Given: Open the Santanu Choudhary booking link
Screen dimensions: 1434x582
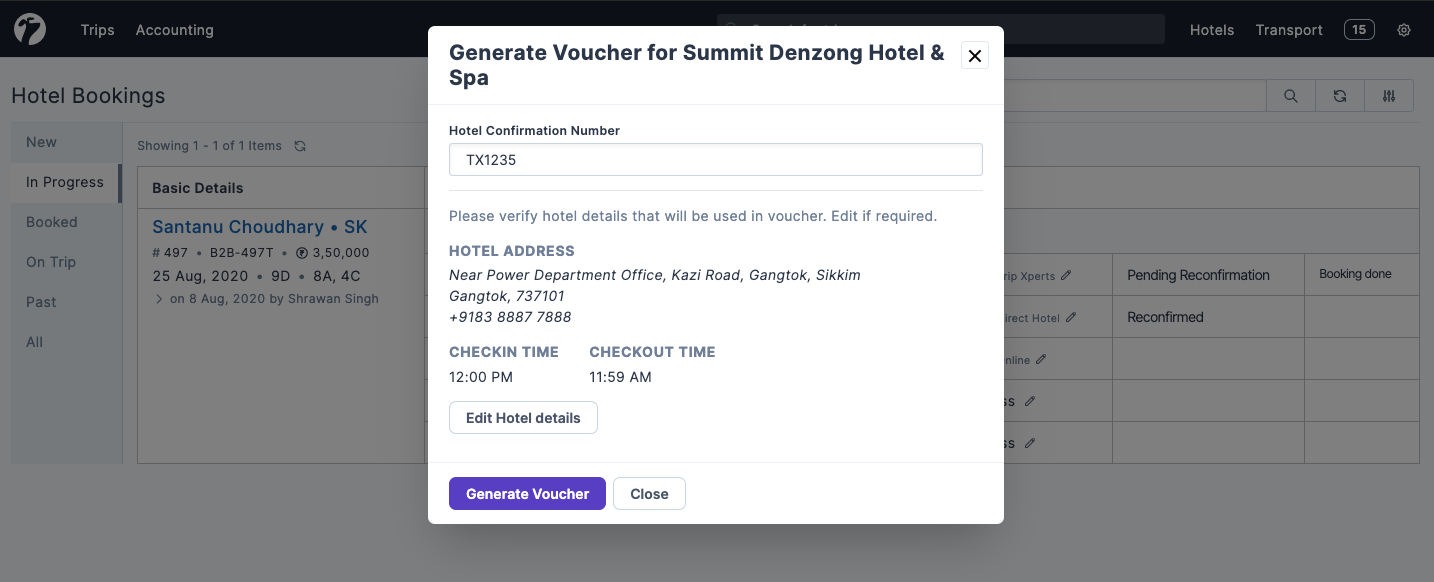Looking at the screenshot, I should coord(261,226).
